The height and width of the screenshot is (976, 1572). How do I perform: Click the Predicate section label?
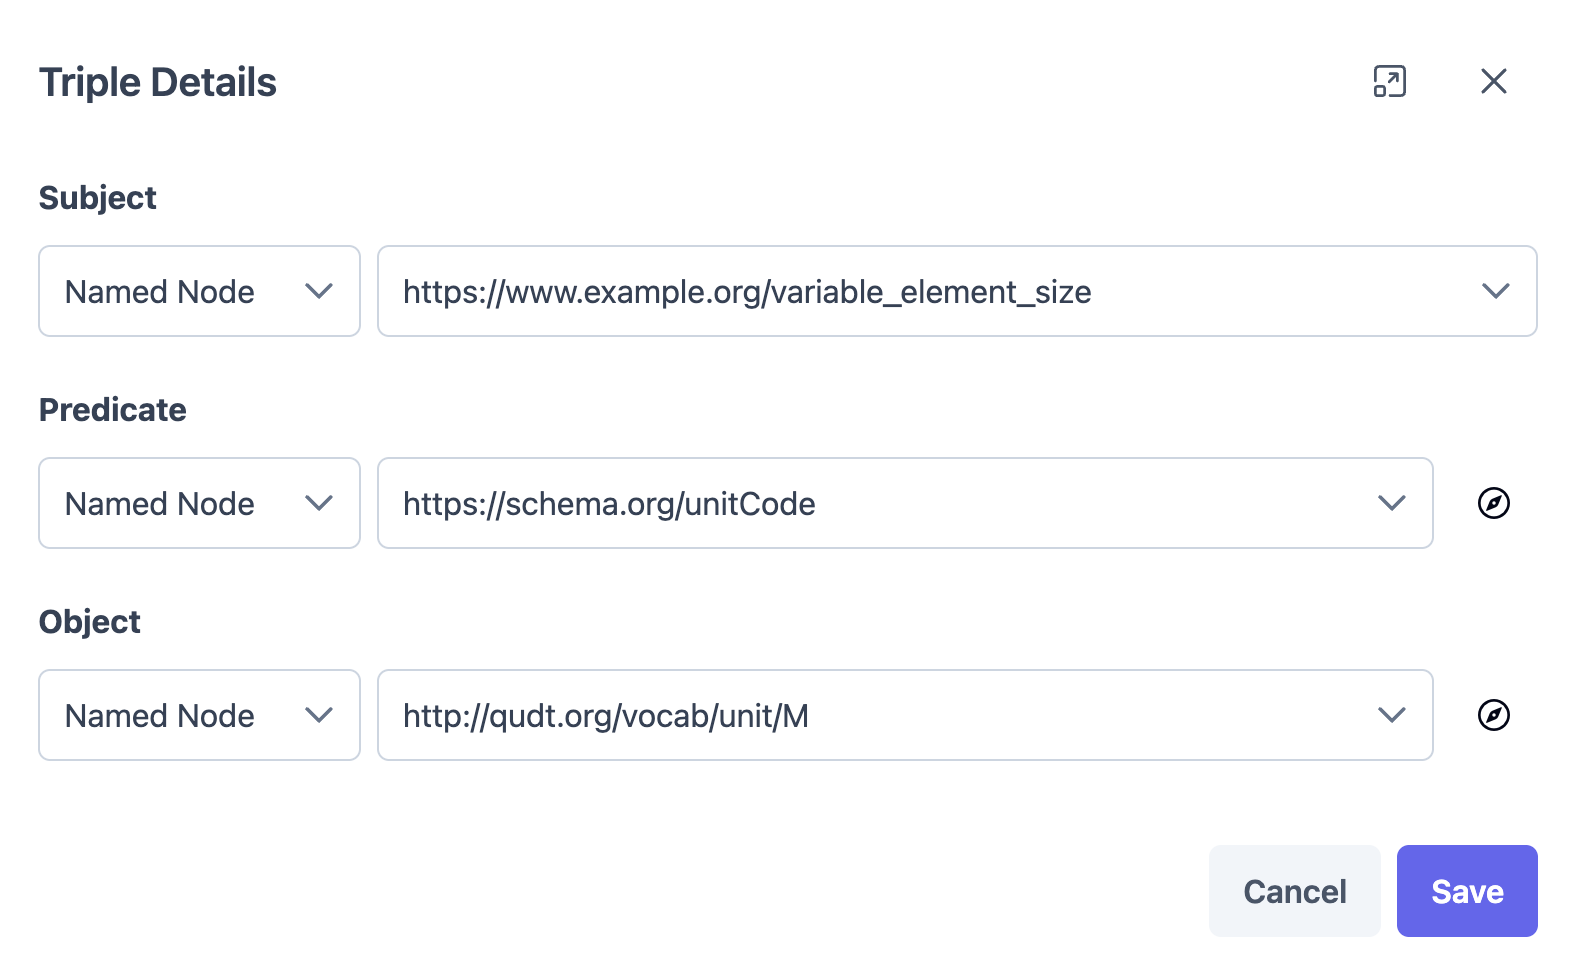coord(112,410)
